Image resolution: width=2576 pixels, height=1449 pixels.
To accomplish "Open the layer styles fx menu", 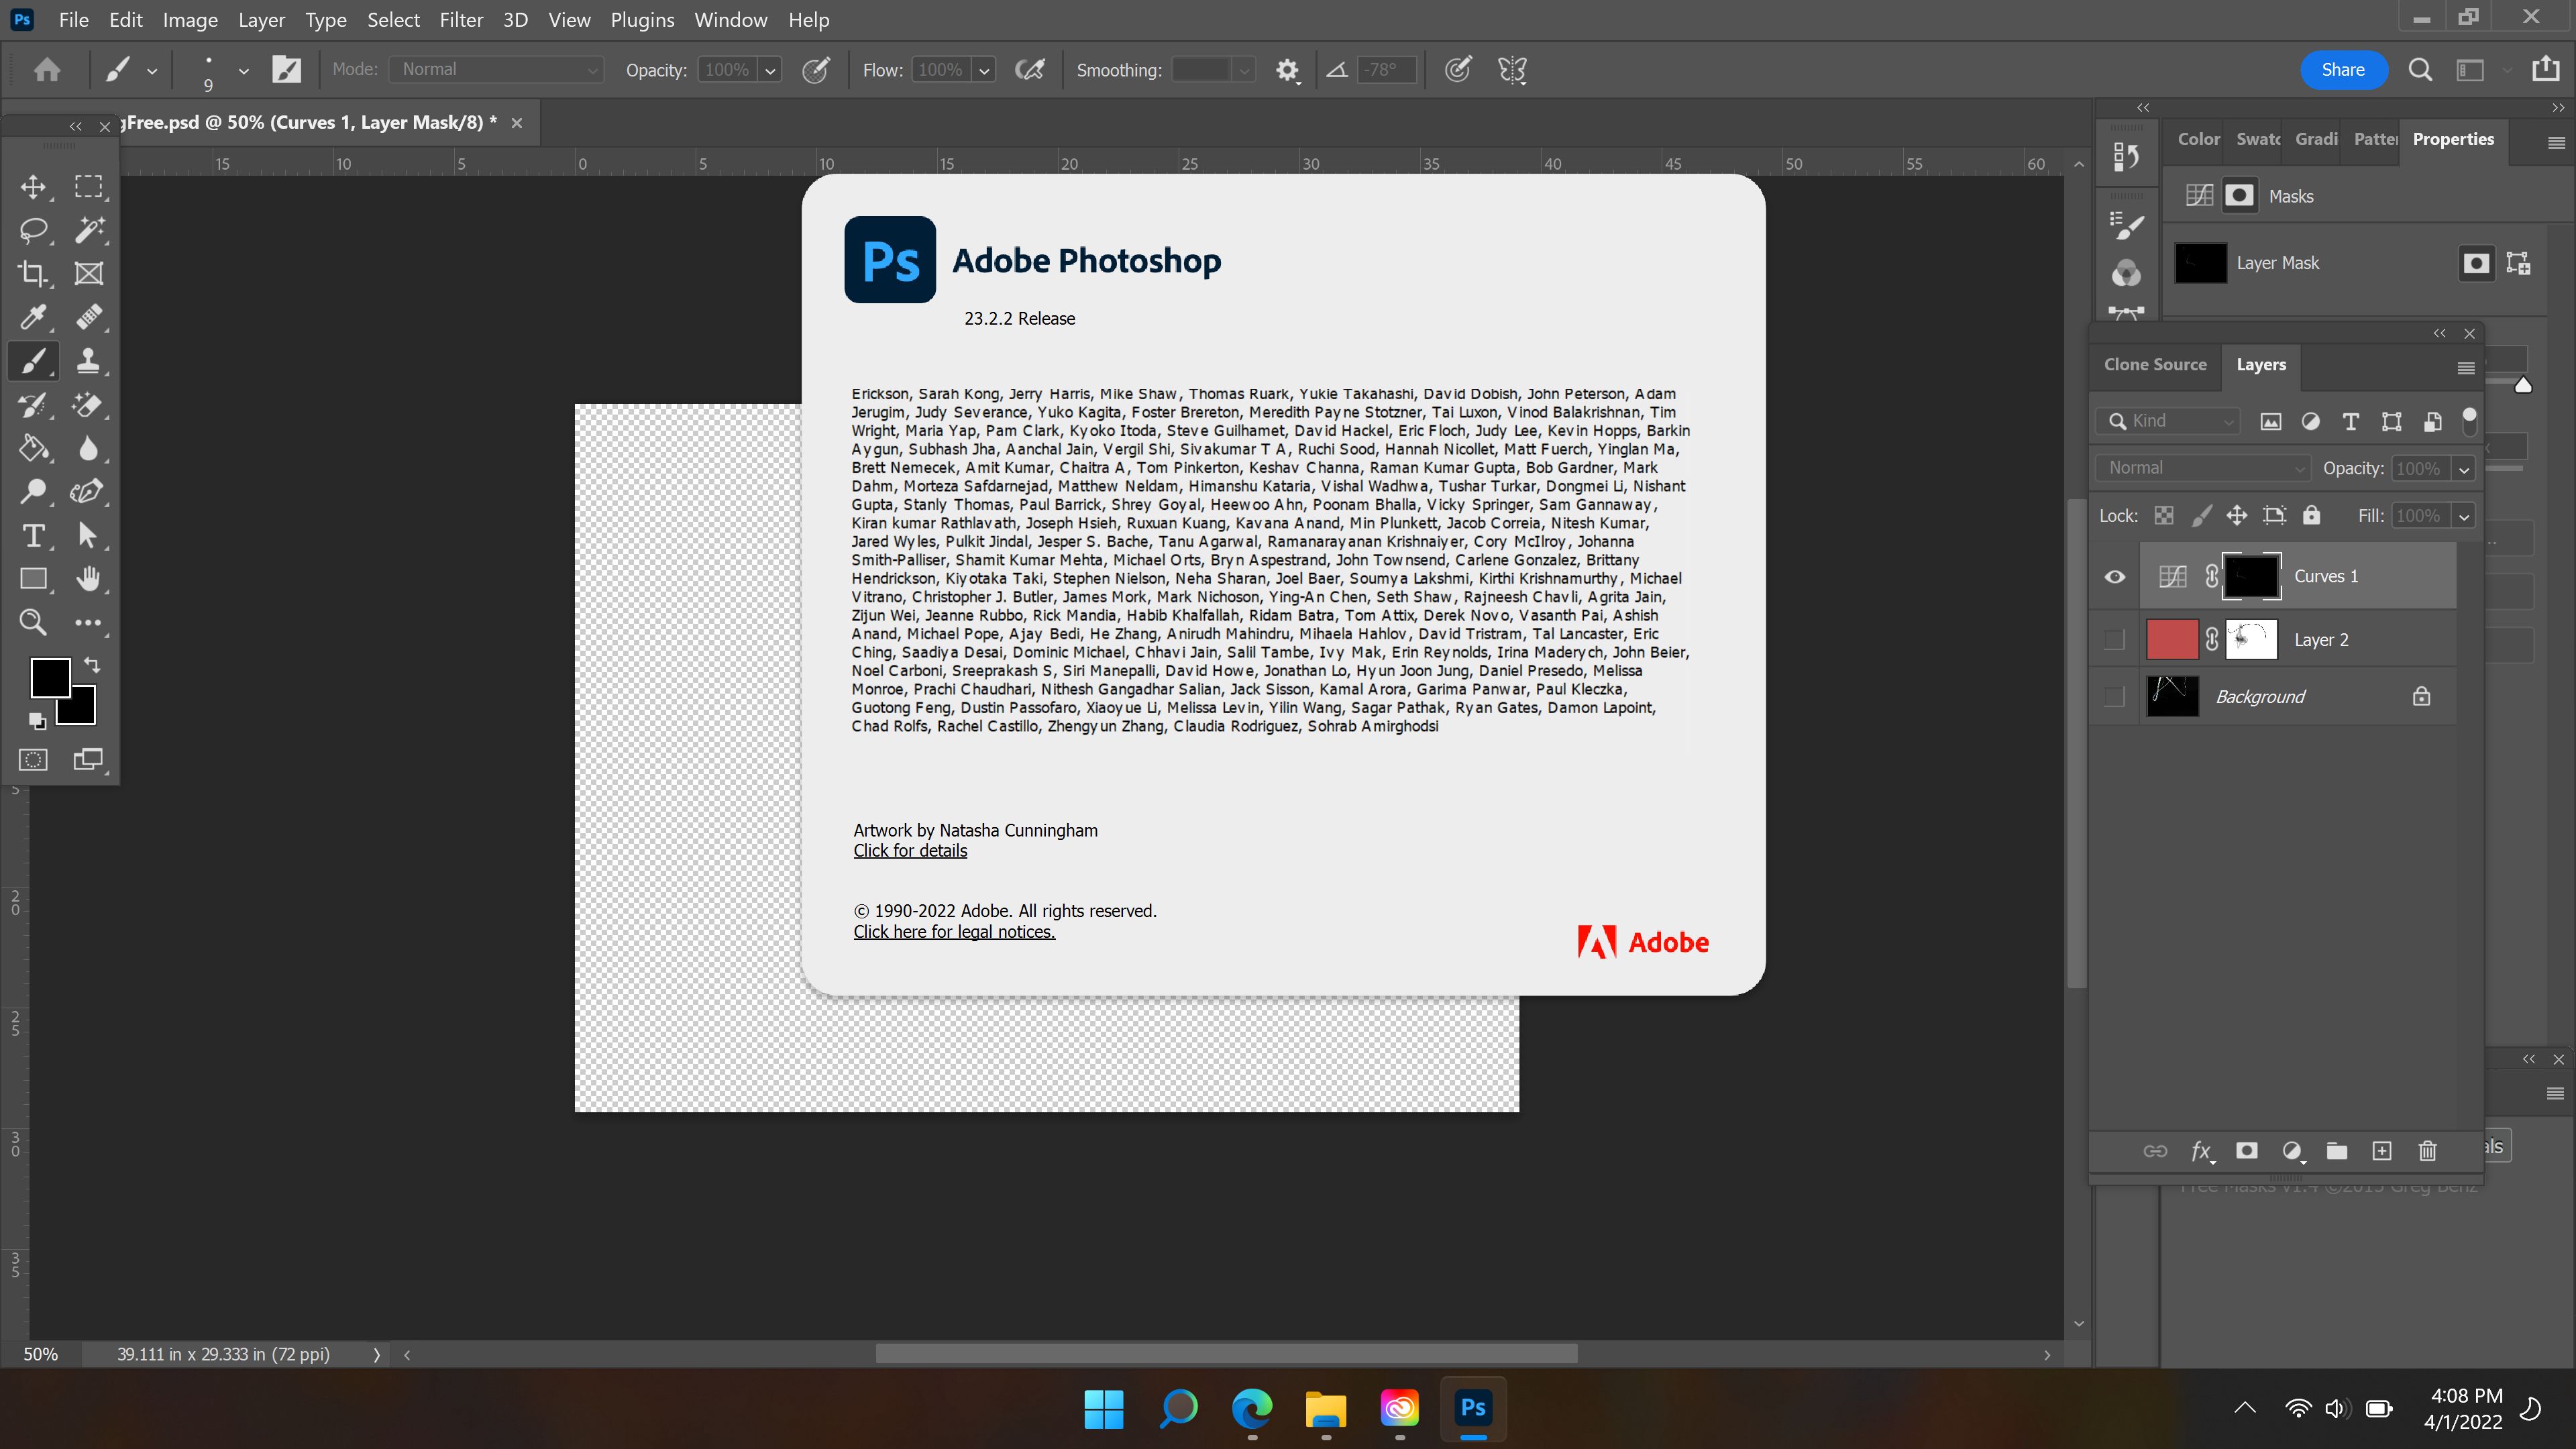I will pyautogui.click(x=2203, y=1152).
